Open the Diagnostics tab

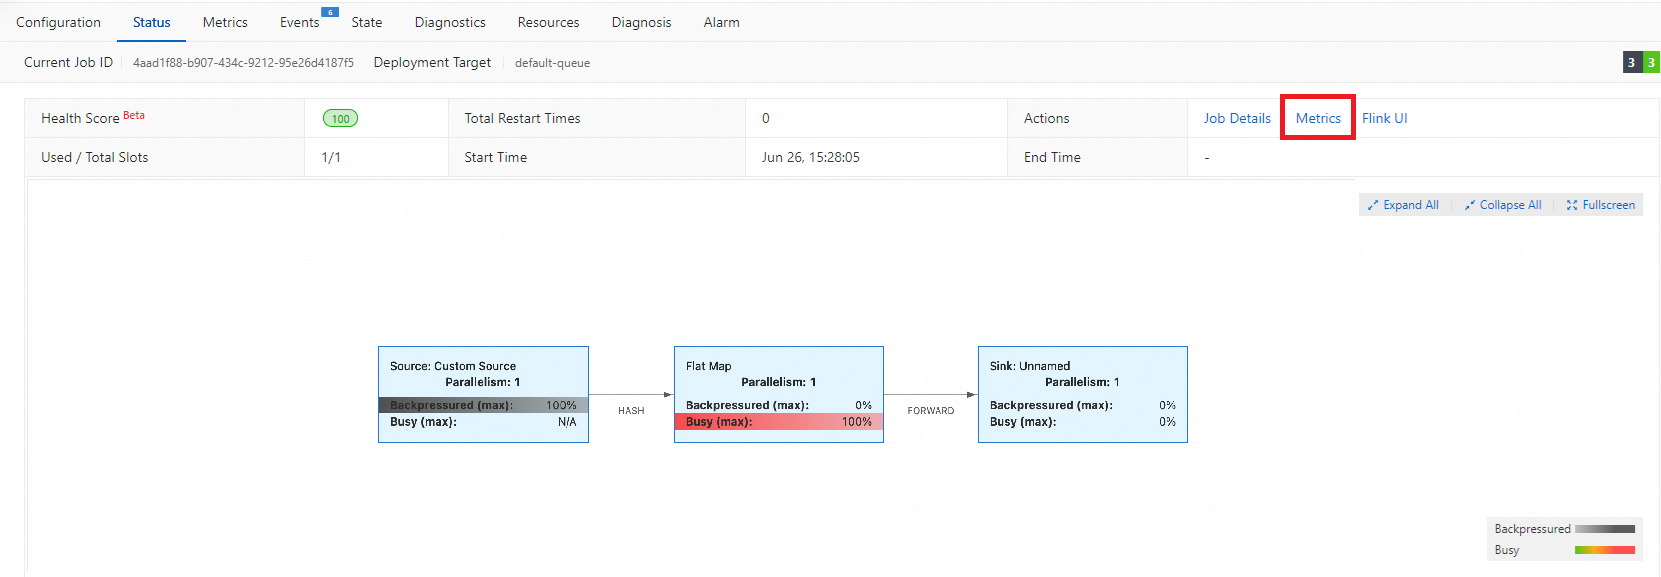tap(450, 22)
